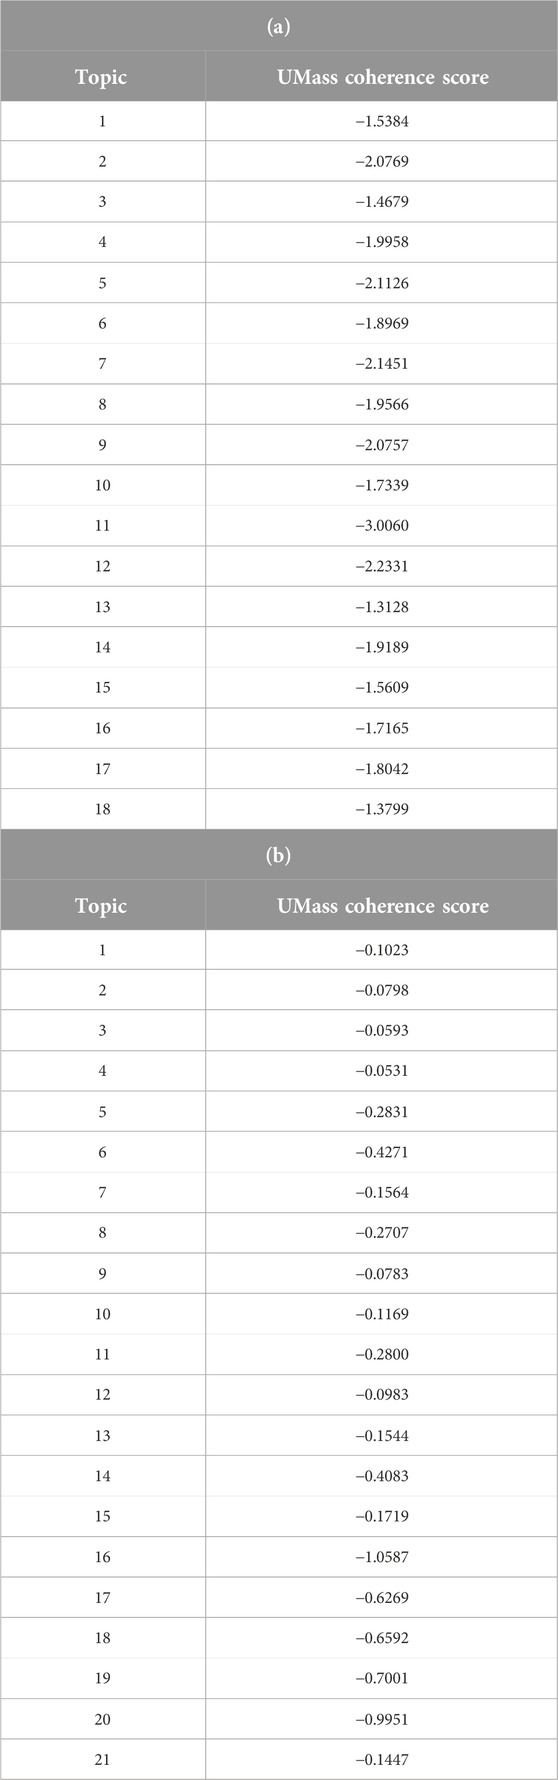Click the score −0.0531 for topic 4
558x1780 pixels.
coord(382,1071)
